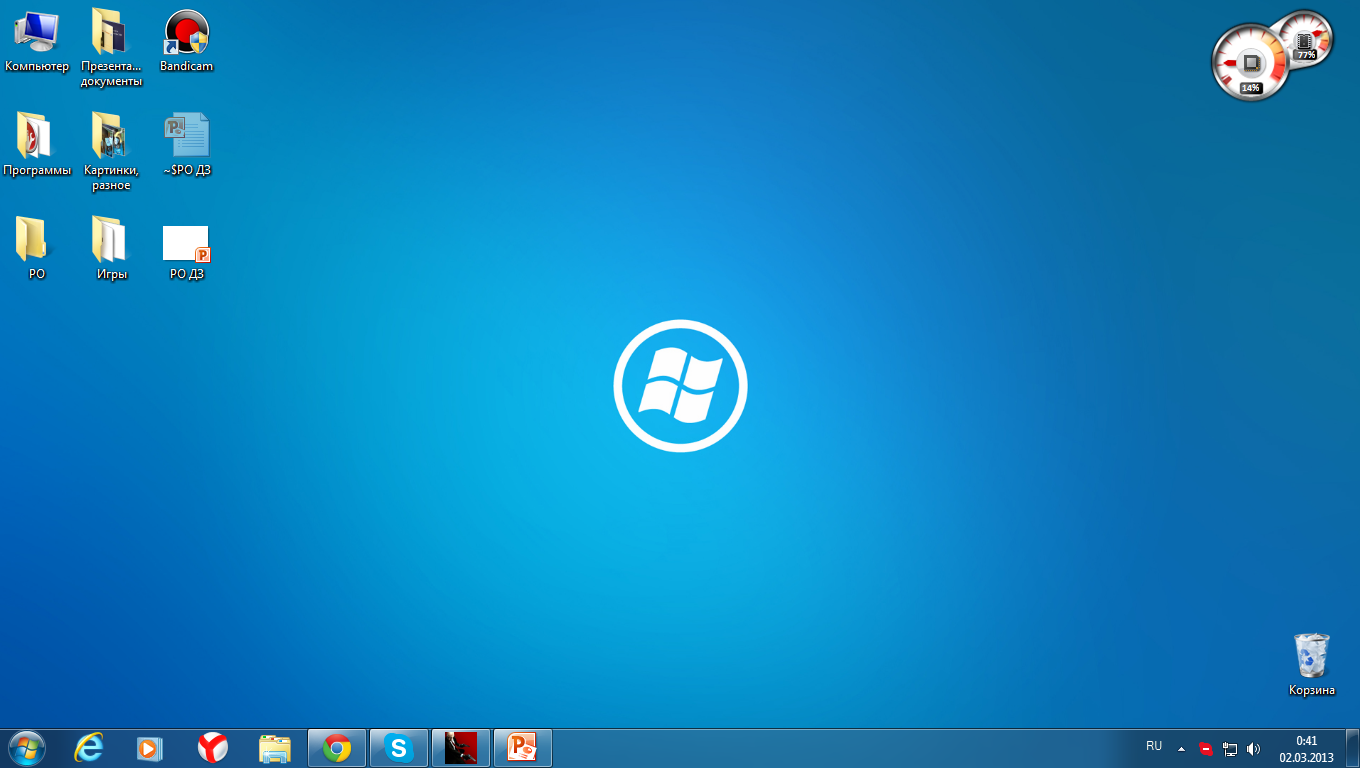Launch Windows Media Player from taskbar

pyautogui.click(x=150, y=747)
